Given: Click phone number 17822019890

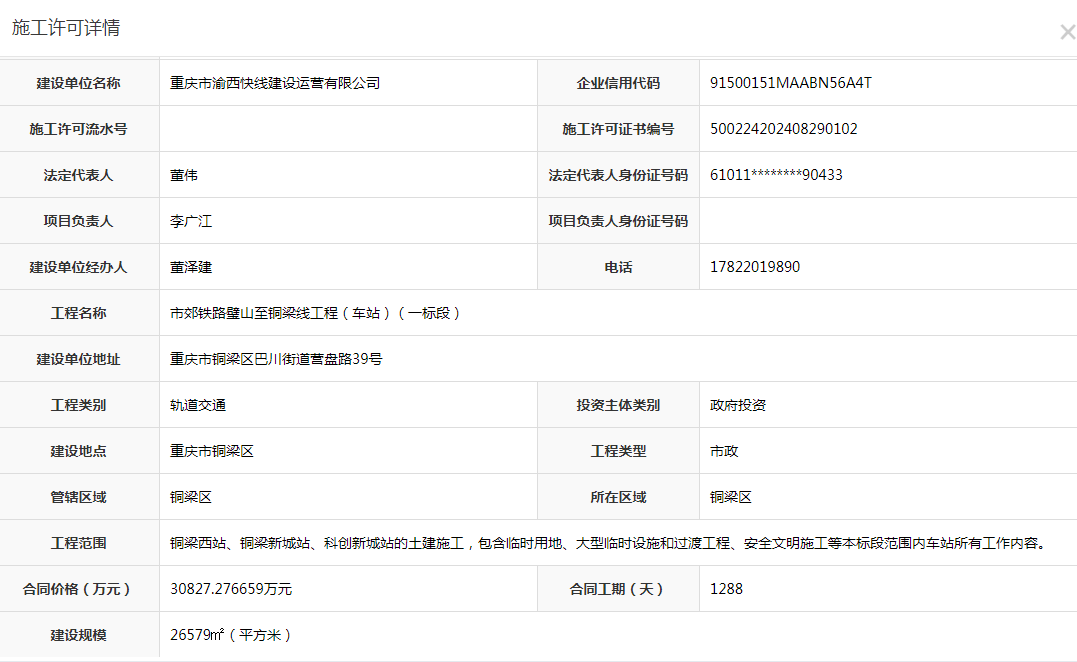Looking at the screenshot, I should [x=754, y=267].
